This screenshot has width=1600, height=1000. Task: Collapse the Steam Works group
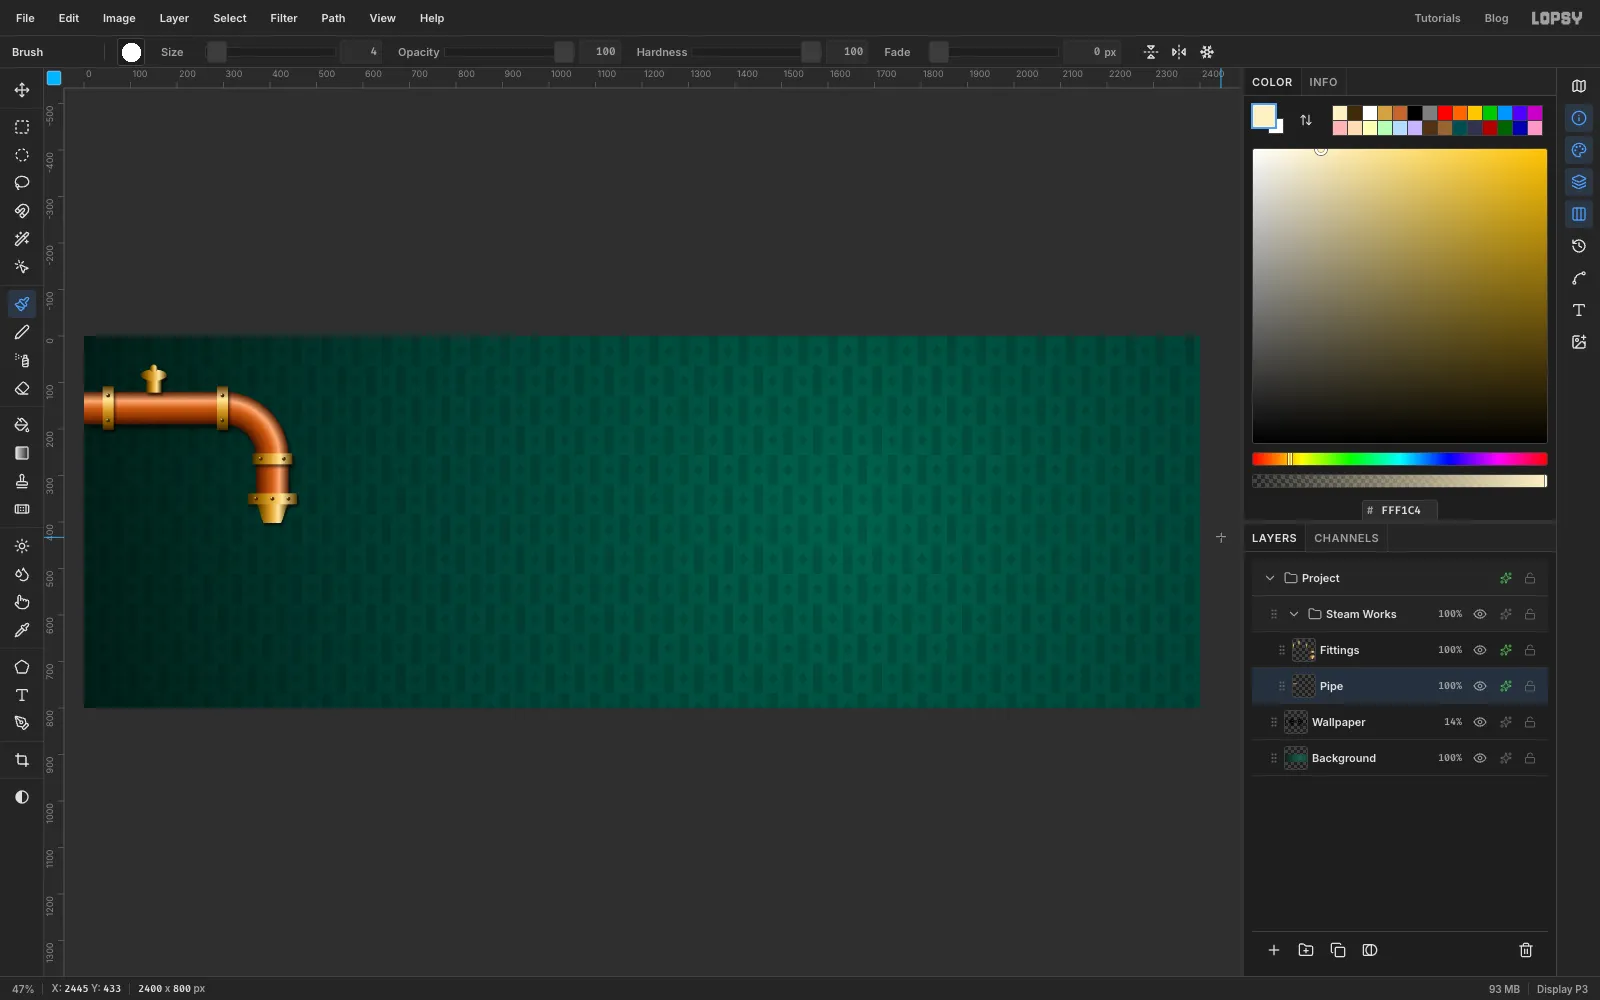pyautogui.click(x=1294, y=614)
